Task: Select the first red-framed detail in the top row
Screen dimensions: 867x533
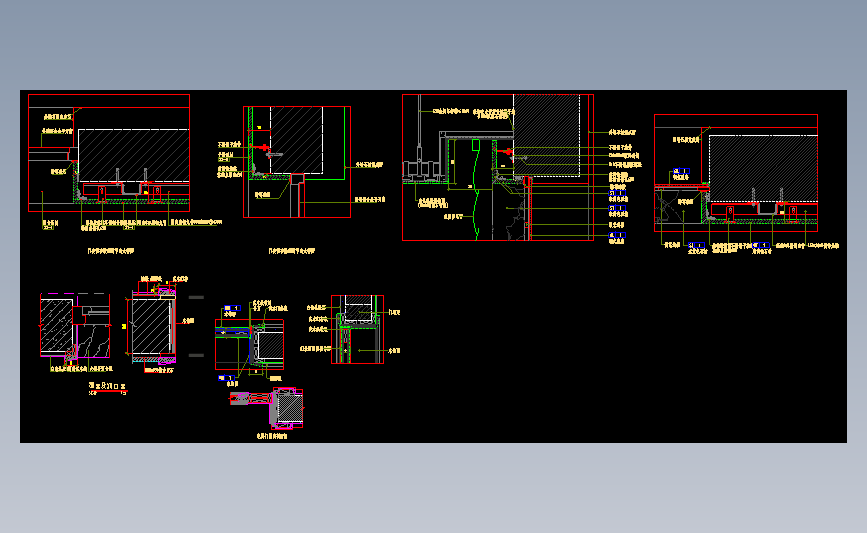Action: 109,153
